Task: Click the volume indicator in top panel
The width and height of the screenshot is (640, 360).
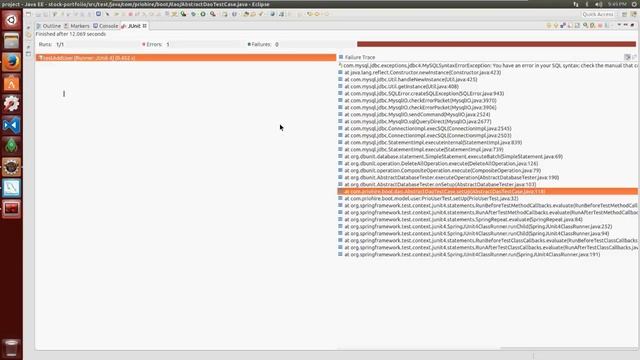Action: point(598,4)
